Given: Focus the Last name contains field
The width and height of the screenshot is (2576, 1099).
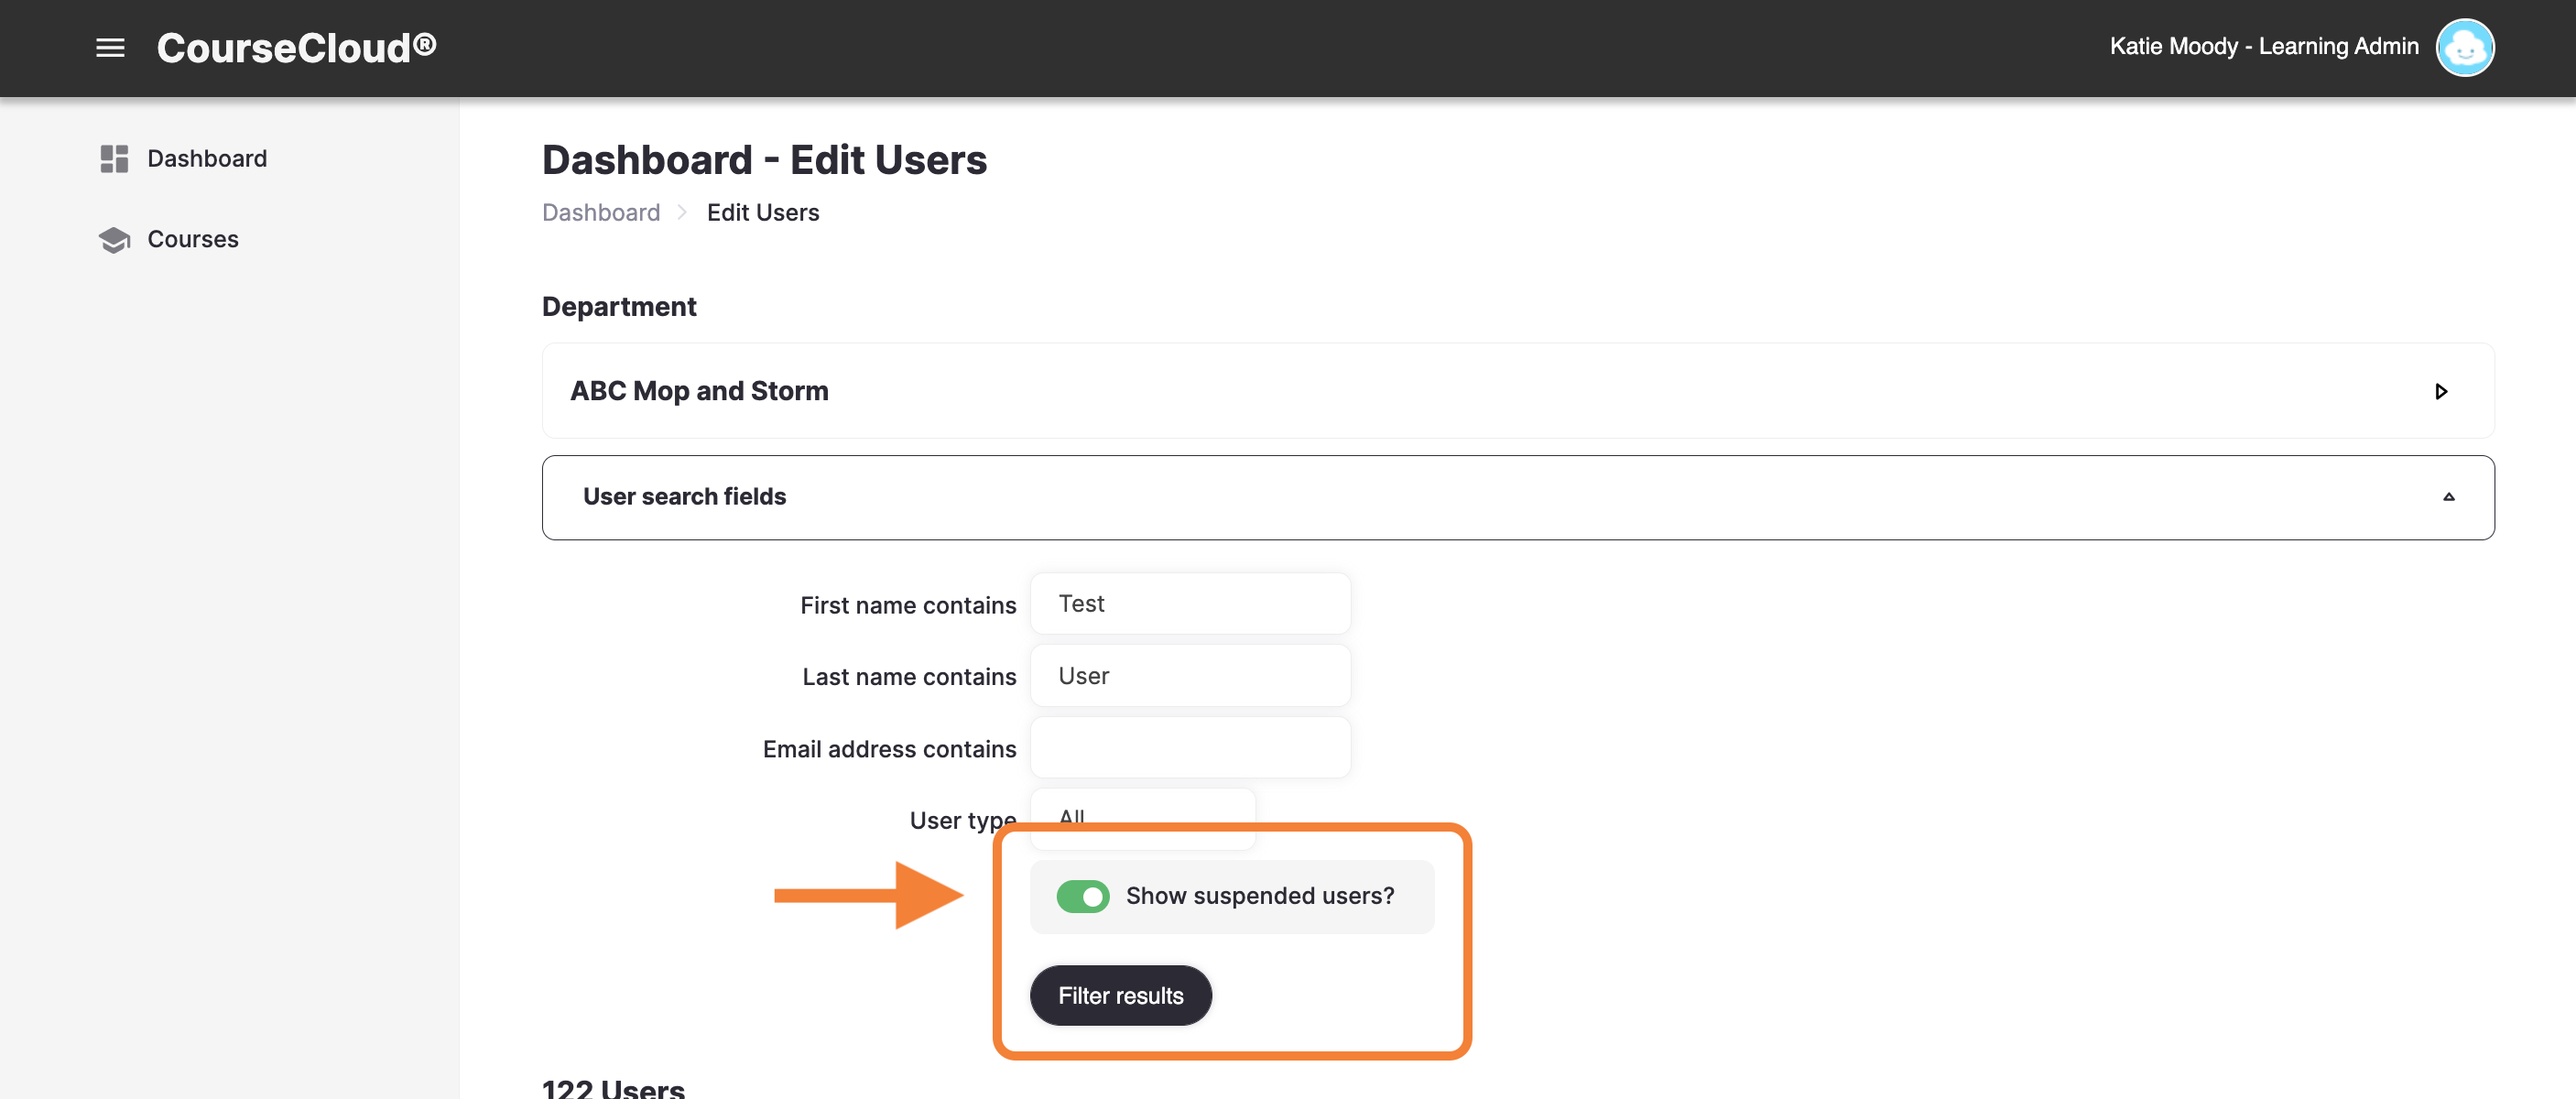Looking at the screenshot, I should coord(1190,676).
